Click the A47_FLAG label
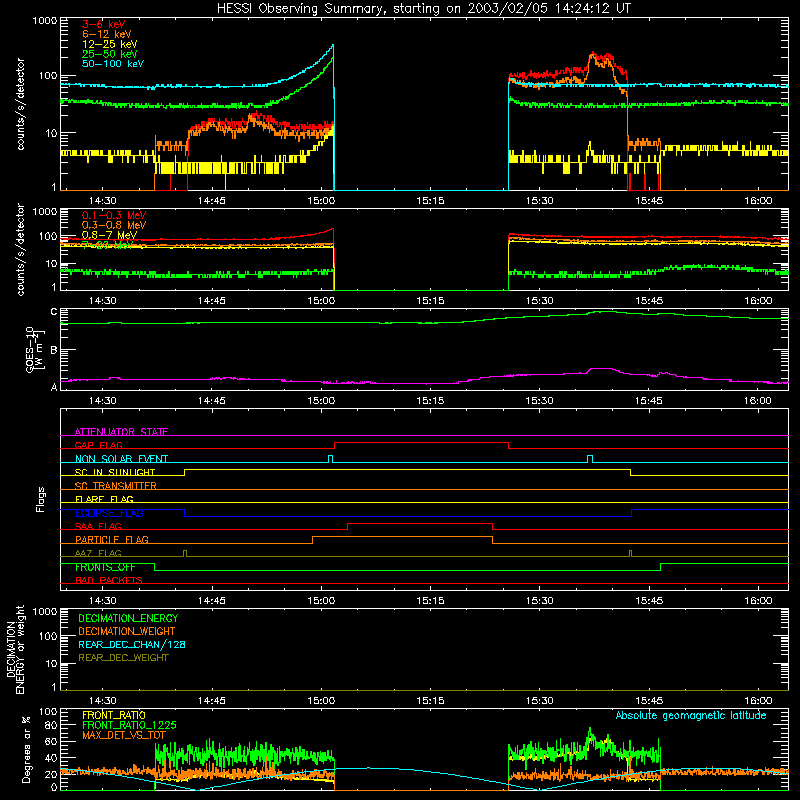 click(98, 553)
